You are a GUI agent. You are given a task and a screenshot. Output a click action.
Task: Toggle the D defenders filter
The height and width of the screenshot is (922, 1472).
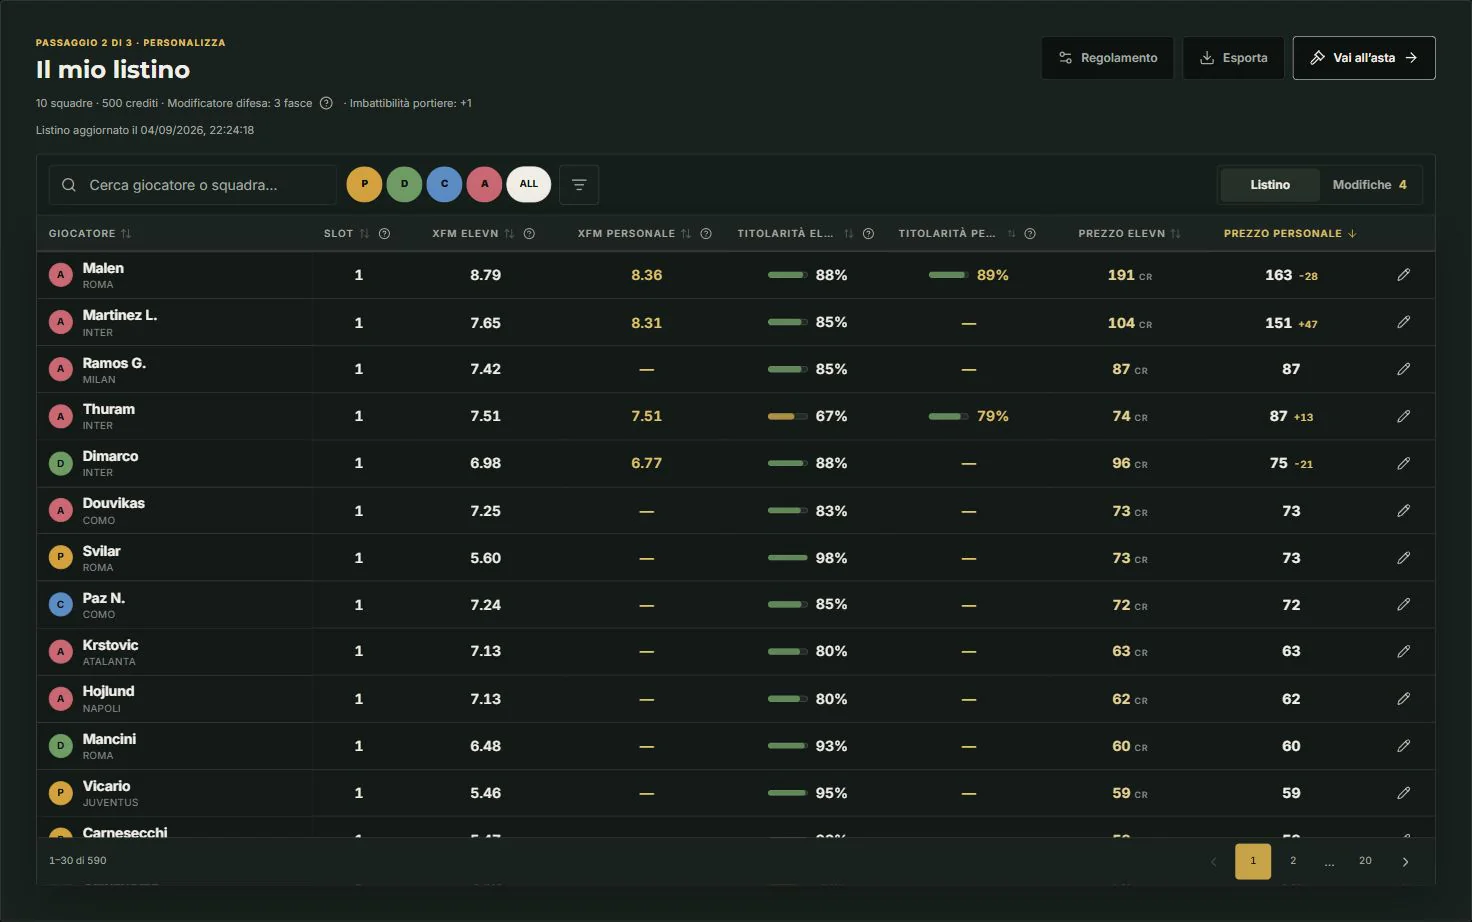pyautogui.click(x=404, y=184)
